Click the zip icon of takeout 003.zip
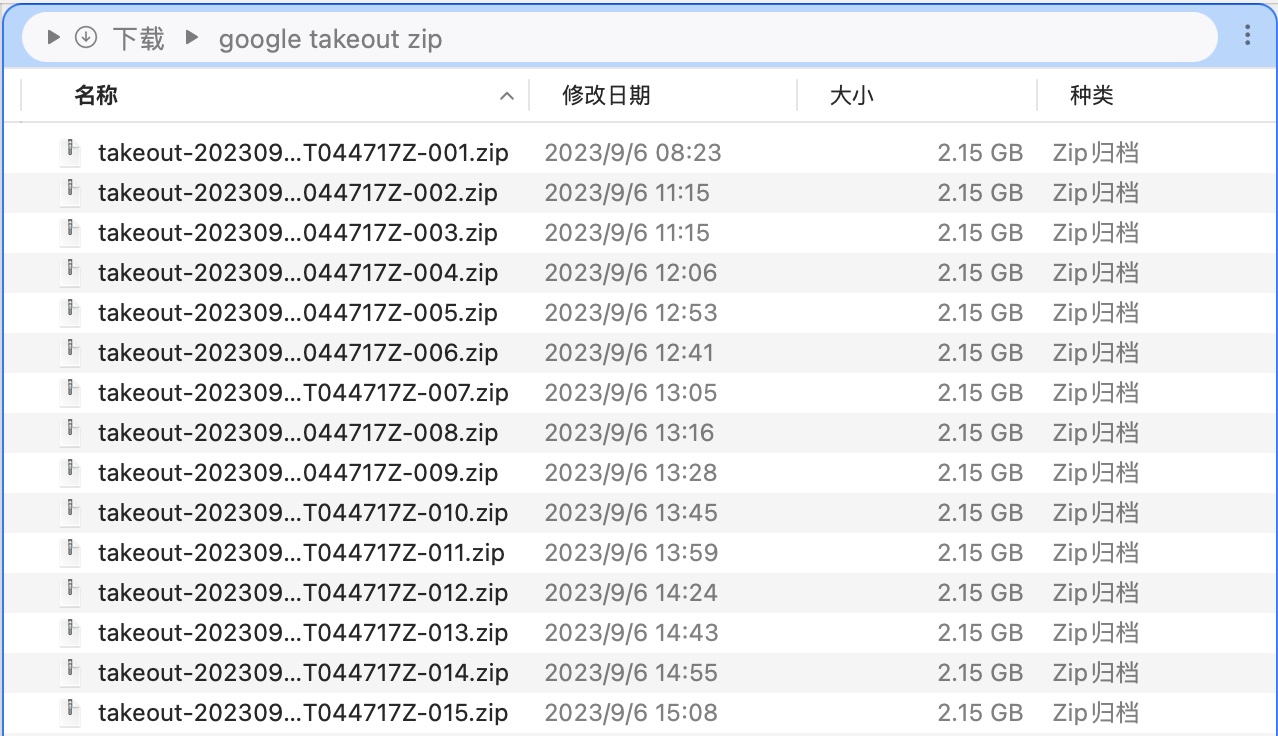This screenshot has height=736, width=1278. pos(70,231)
